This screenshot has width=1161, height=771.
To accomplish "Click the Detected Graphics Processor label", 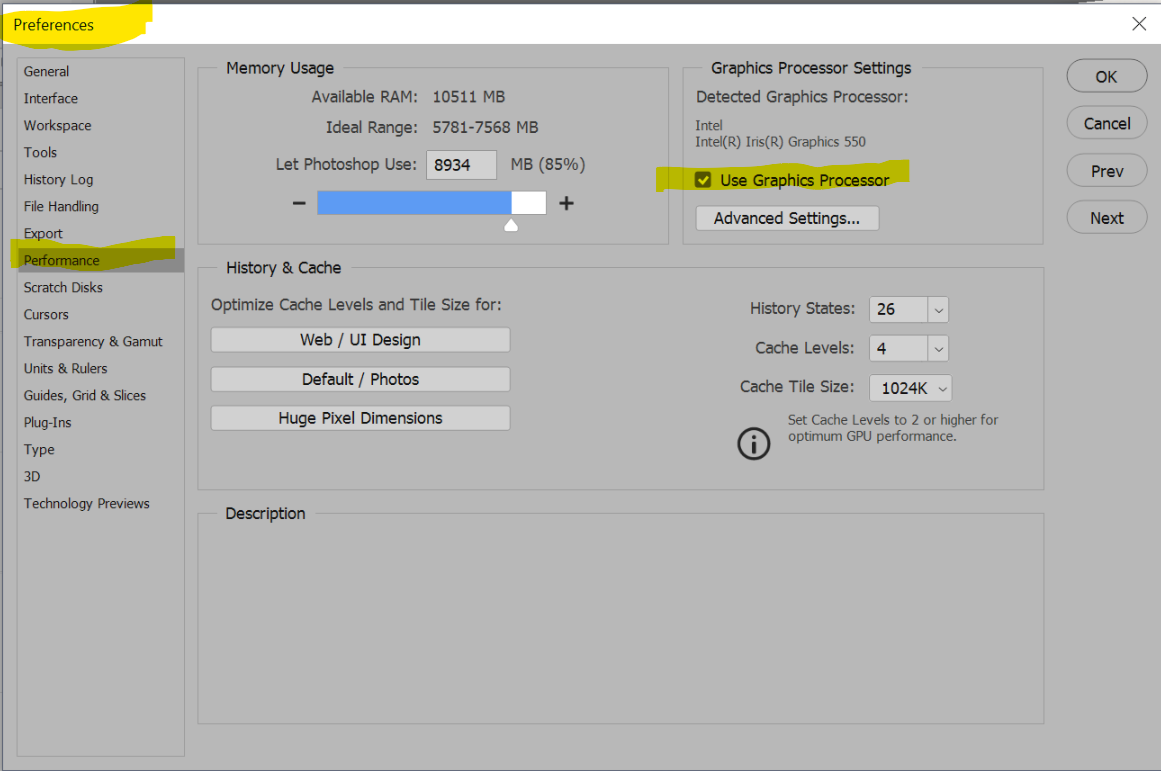I will [x=802, y=97].
